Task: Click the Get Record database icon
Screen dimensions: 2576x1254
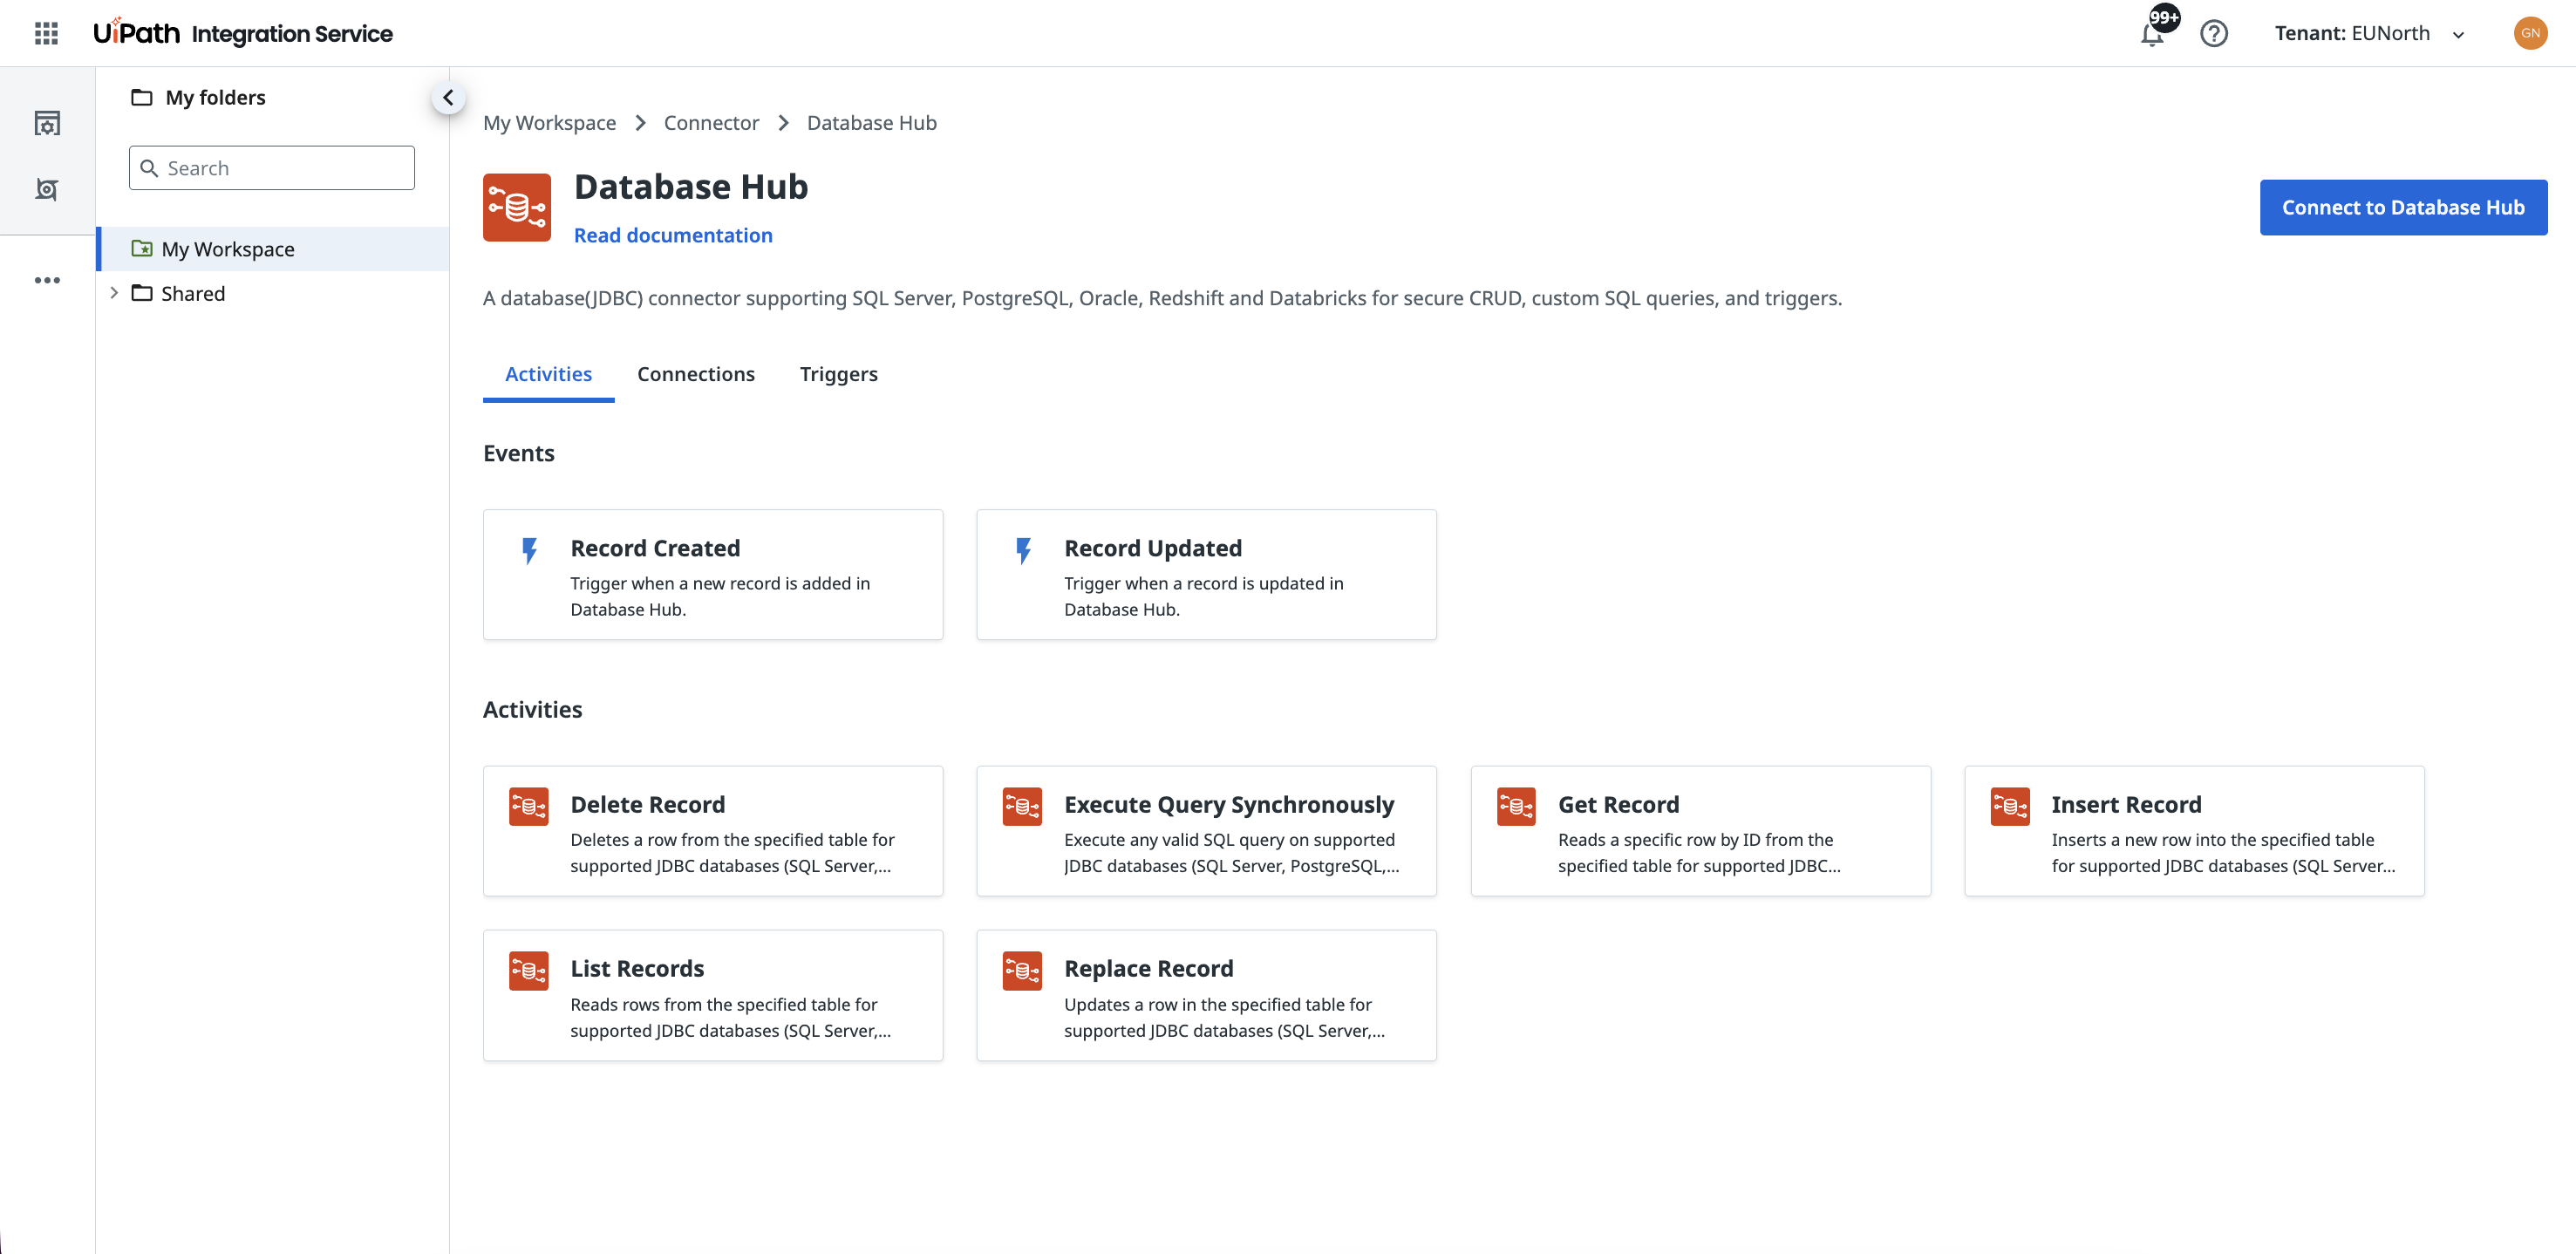Action: pos(1516,806)
